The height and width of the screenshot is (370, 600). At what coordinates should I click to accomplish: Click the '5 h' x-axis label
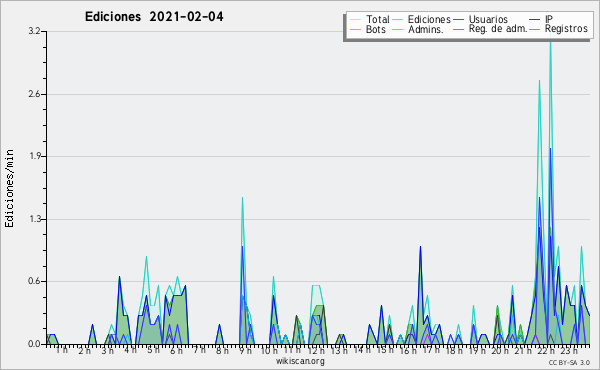(153, 350)
